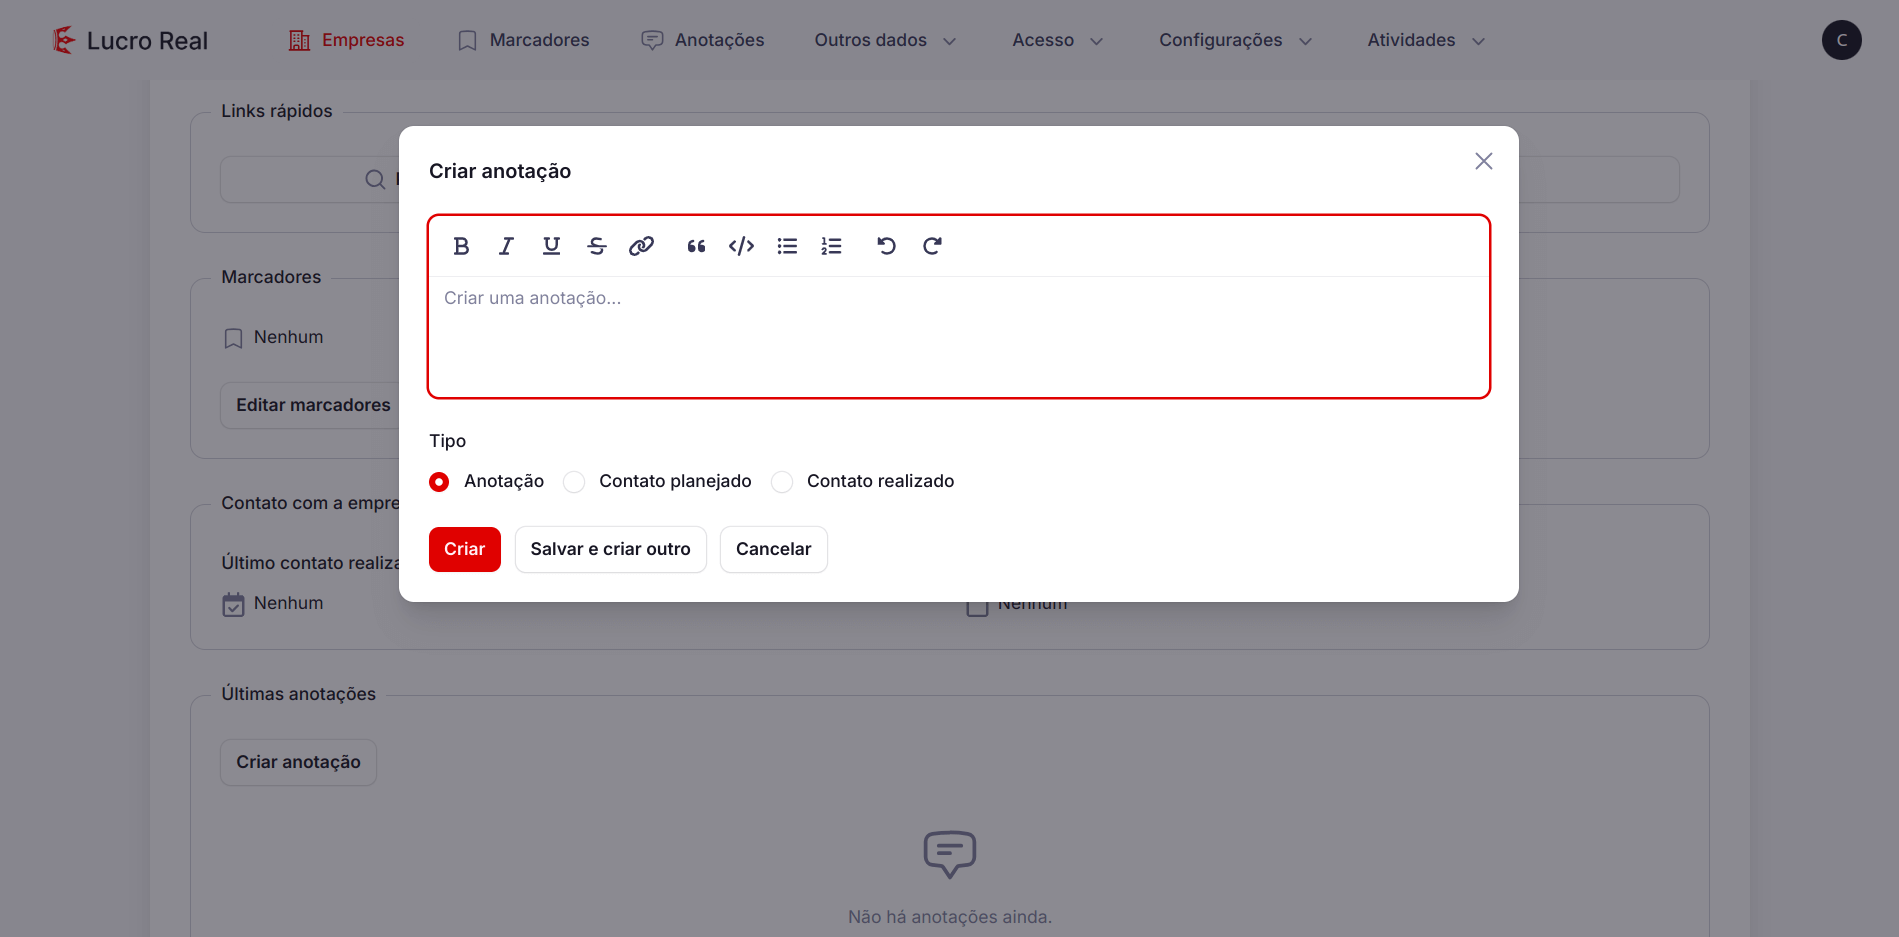The width and height of the screenshot is (1899, 937).
Task: Enable strikethrough text formatting
Action: (x=597, y=246)
